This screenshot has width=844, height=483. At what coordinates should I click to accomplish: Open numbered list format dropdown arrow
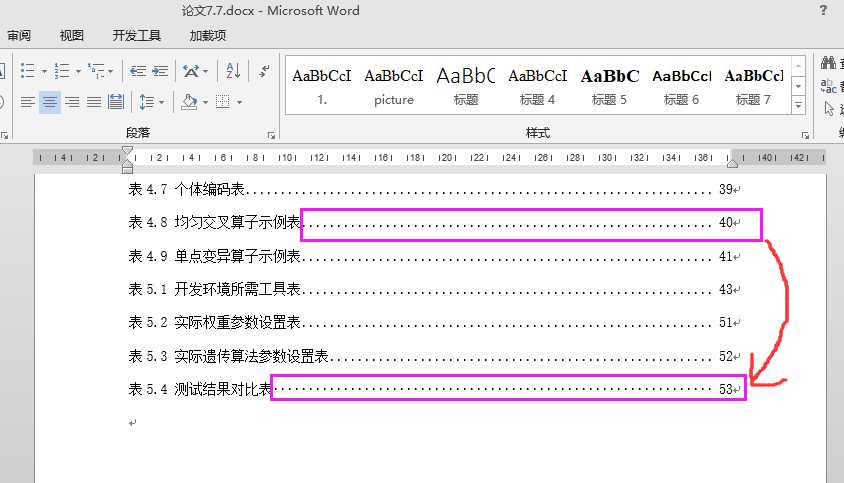tap(78, 71)
